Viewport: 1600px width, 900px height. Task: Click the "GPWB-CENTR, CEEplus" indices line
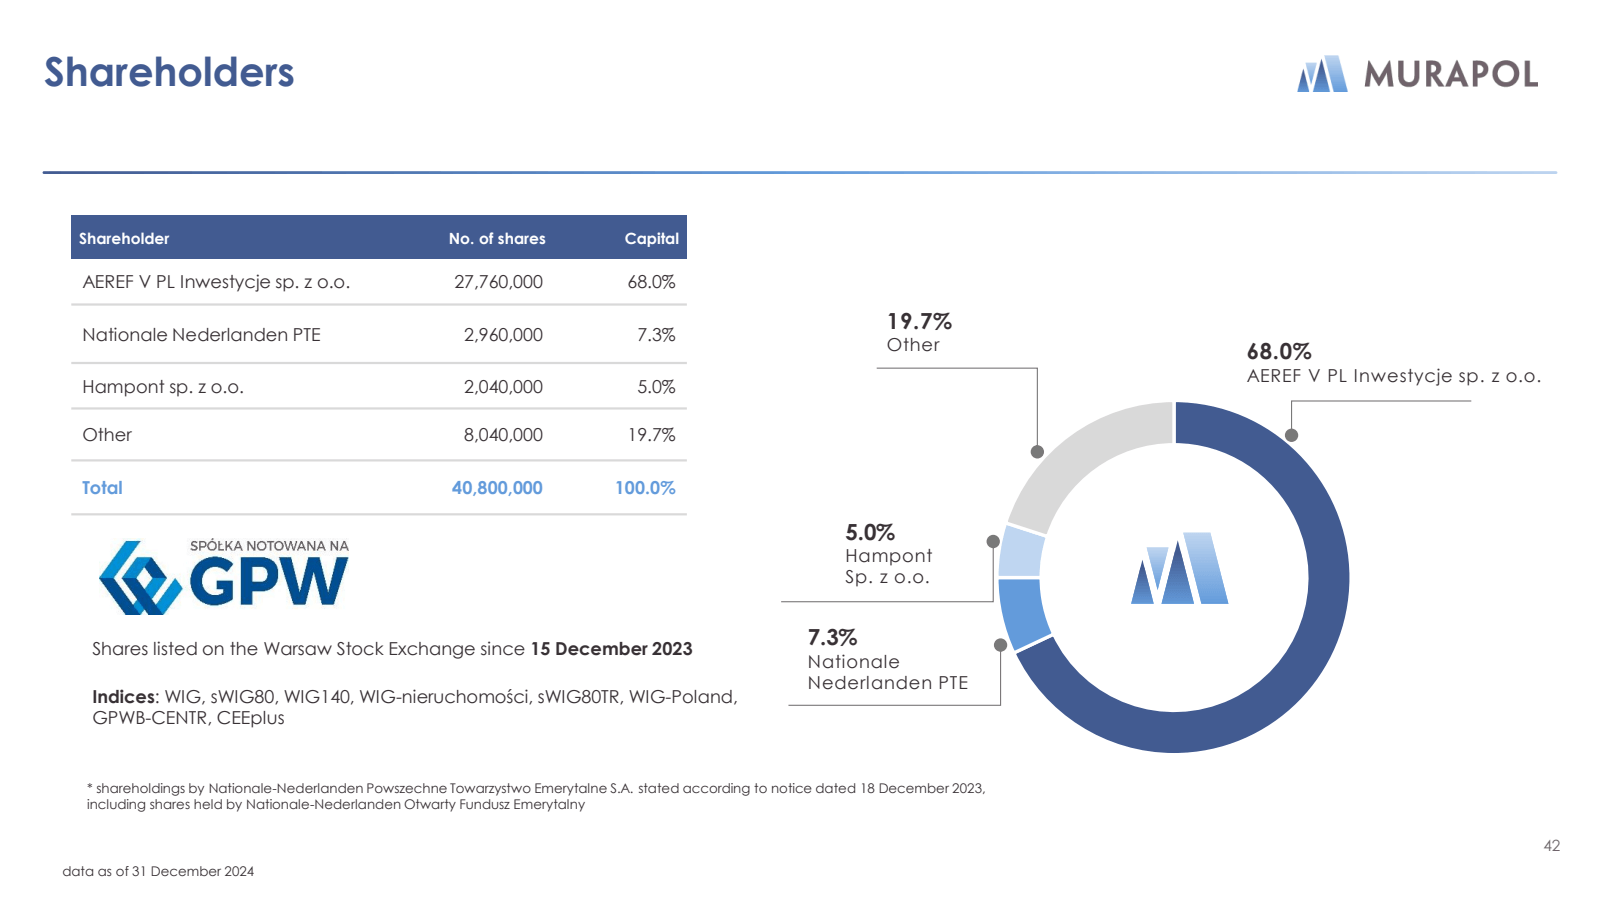188,718
